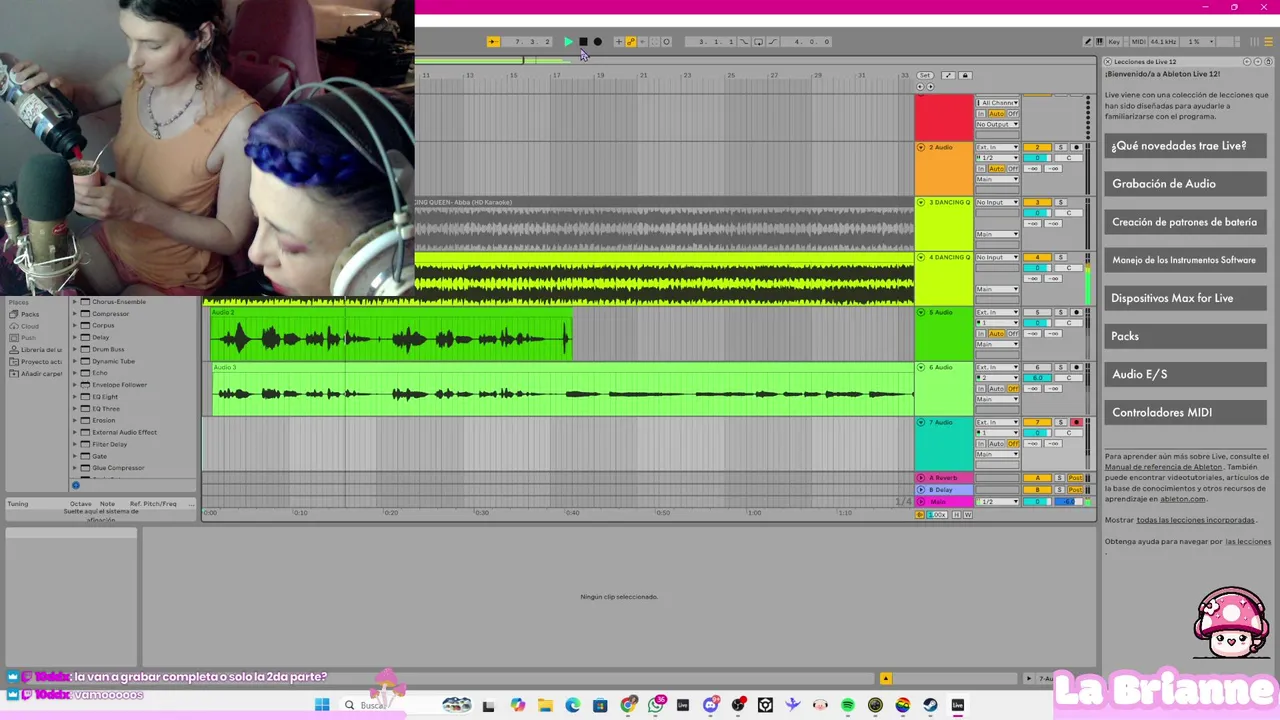Set 6 Audio monitor to Auto

[x=996, y=389]
